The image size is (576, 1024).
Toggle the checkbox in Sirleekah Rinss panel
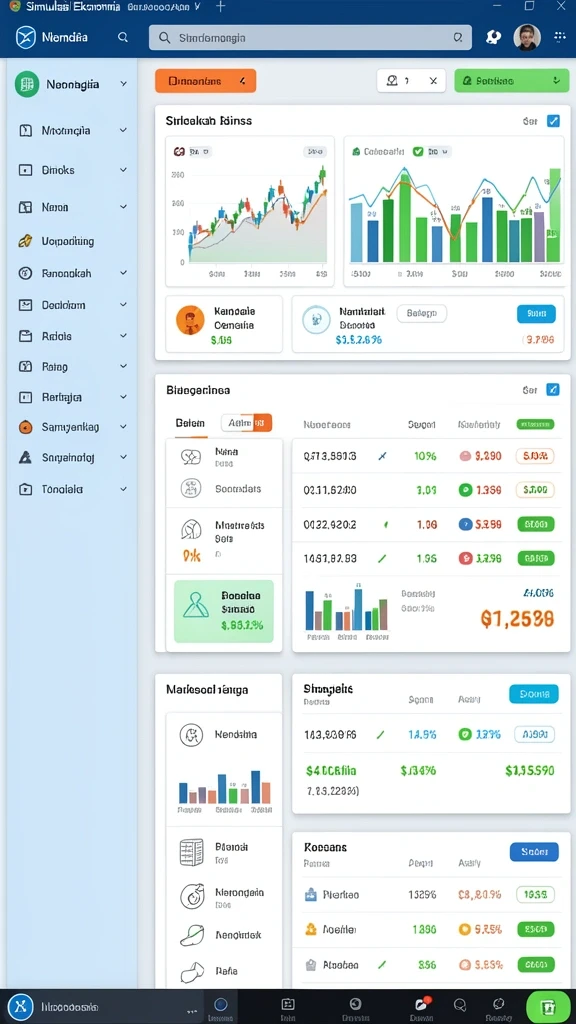tap(553, 121)
